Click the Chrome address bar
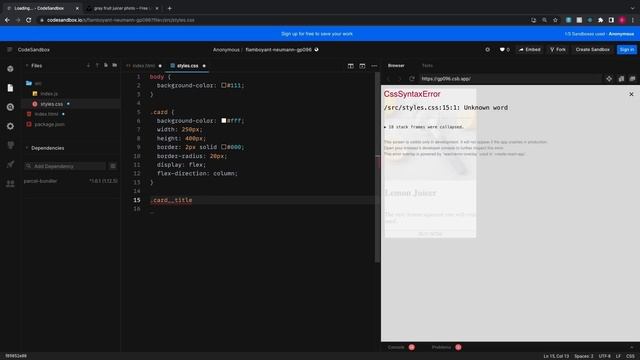 point(282,20)
